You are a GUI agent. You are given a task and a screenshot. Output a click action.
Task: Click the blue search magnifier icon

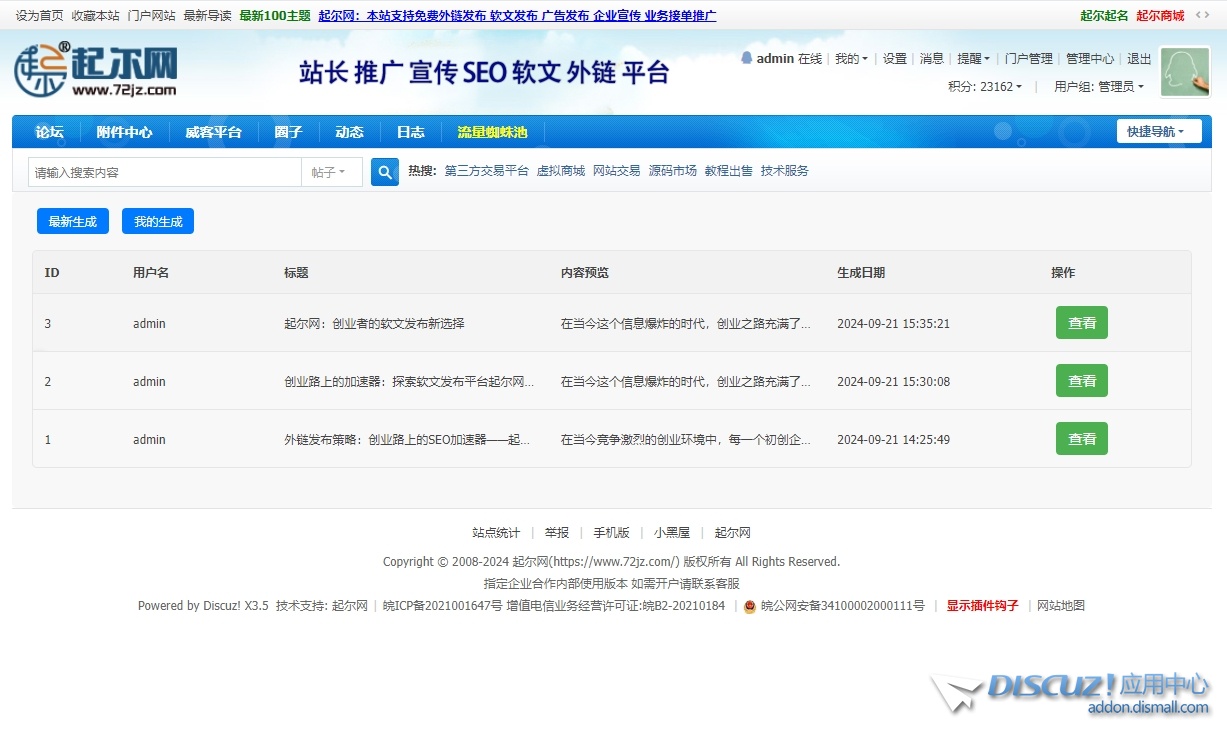coord(385,172)
